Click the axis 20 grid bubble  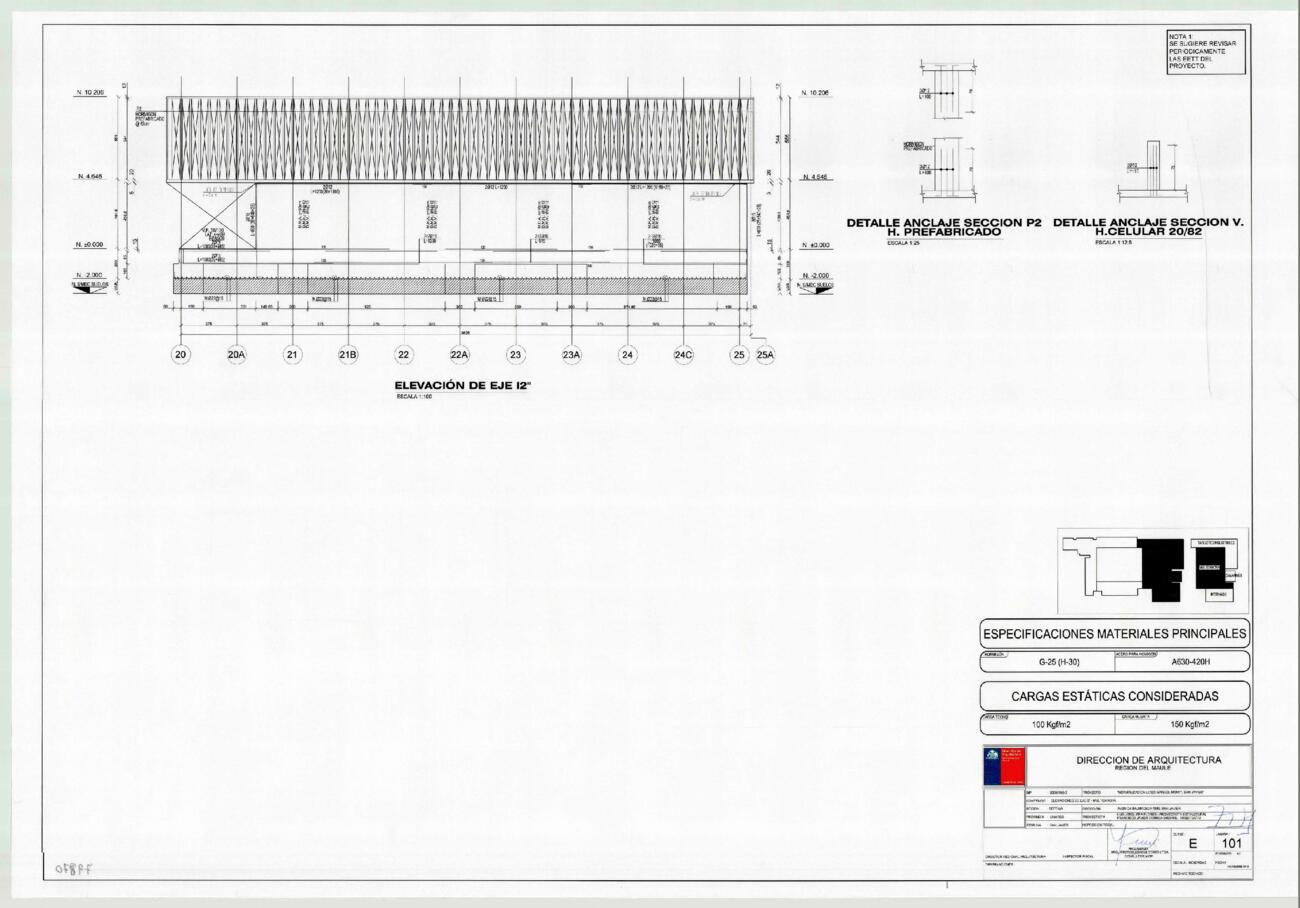[181, 355]
